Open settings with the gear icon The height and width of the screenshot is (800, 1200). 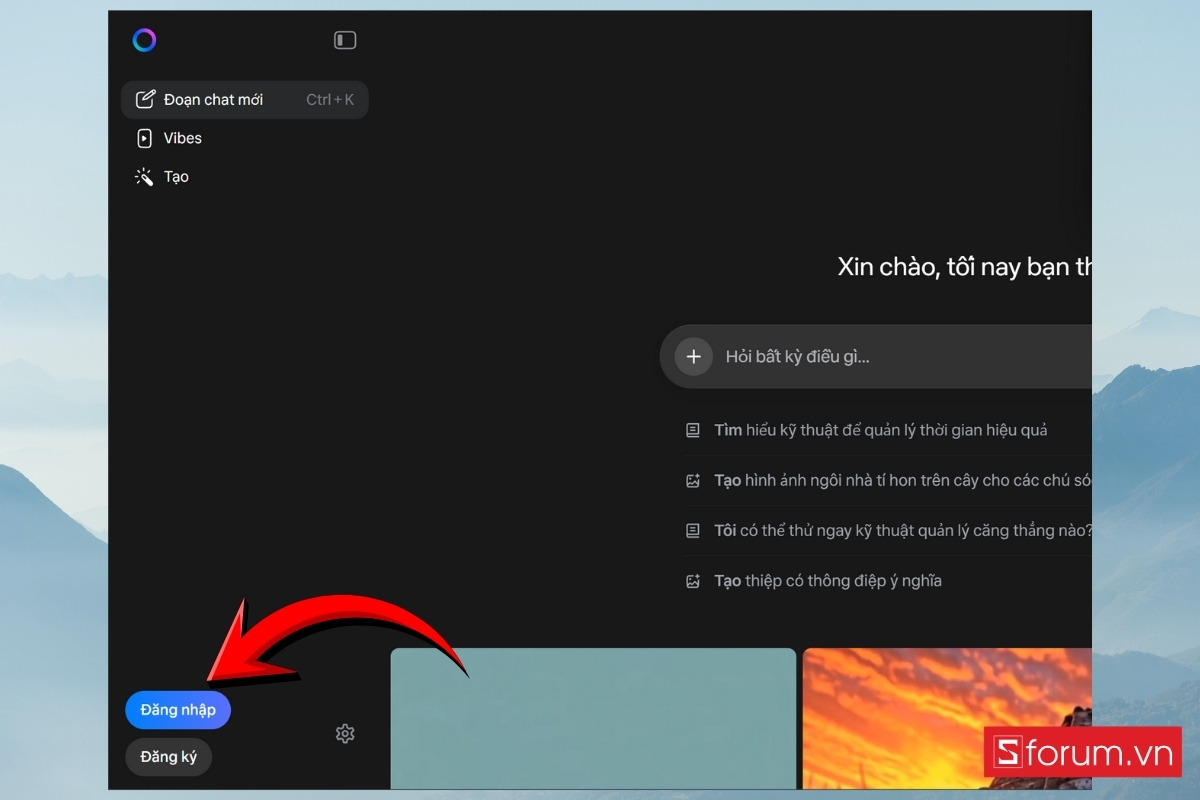pos(345,733)
